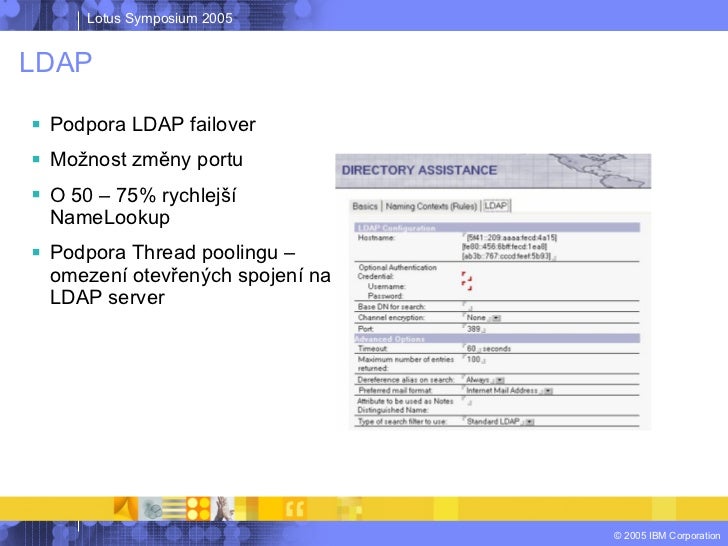Click the quotation marks icon in footer band

(x=294, y=509)
